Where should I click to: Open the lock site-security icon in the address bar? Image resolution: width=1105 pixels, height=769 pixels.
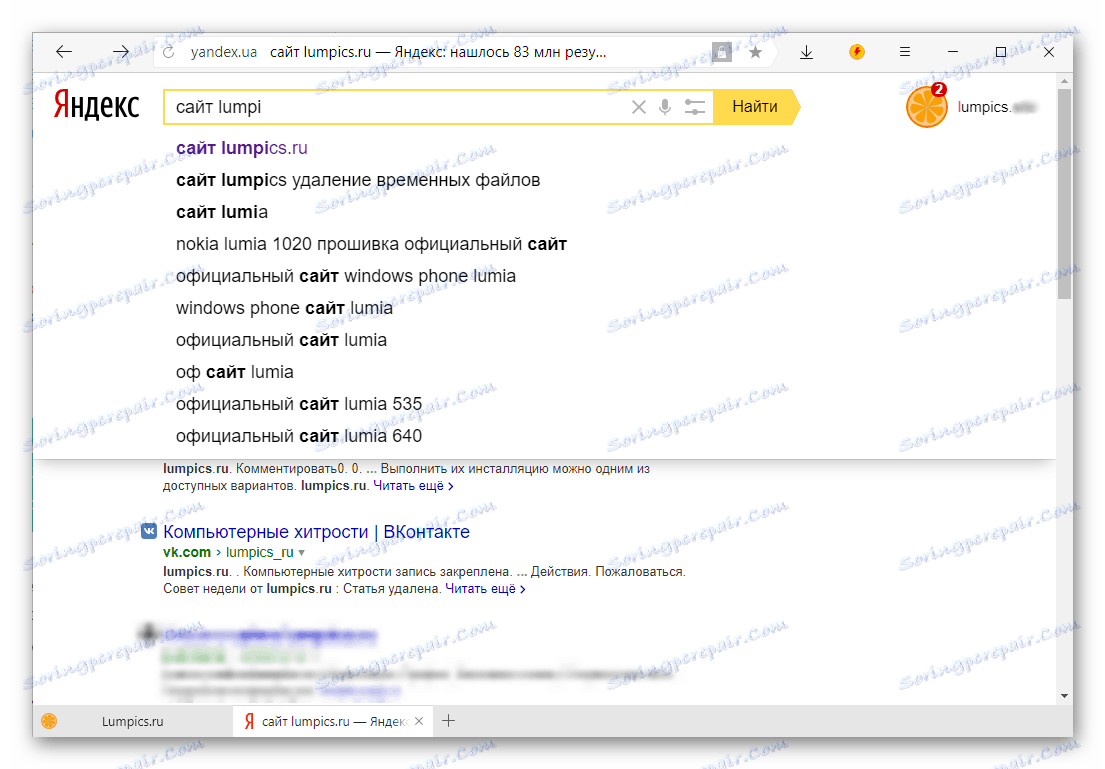click(722, 51)
